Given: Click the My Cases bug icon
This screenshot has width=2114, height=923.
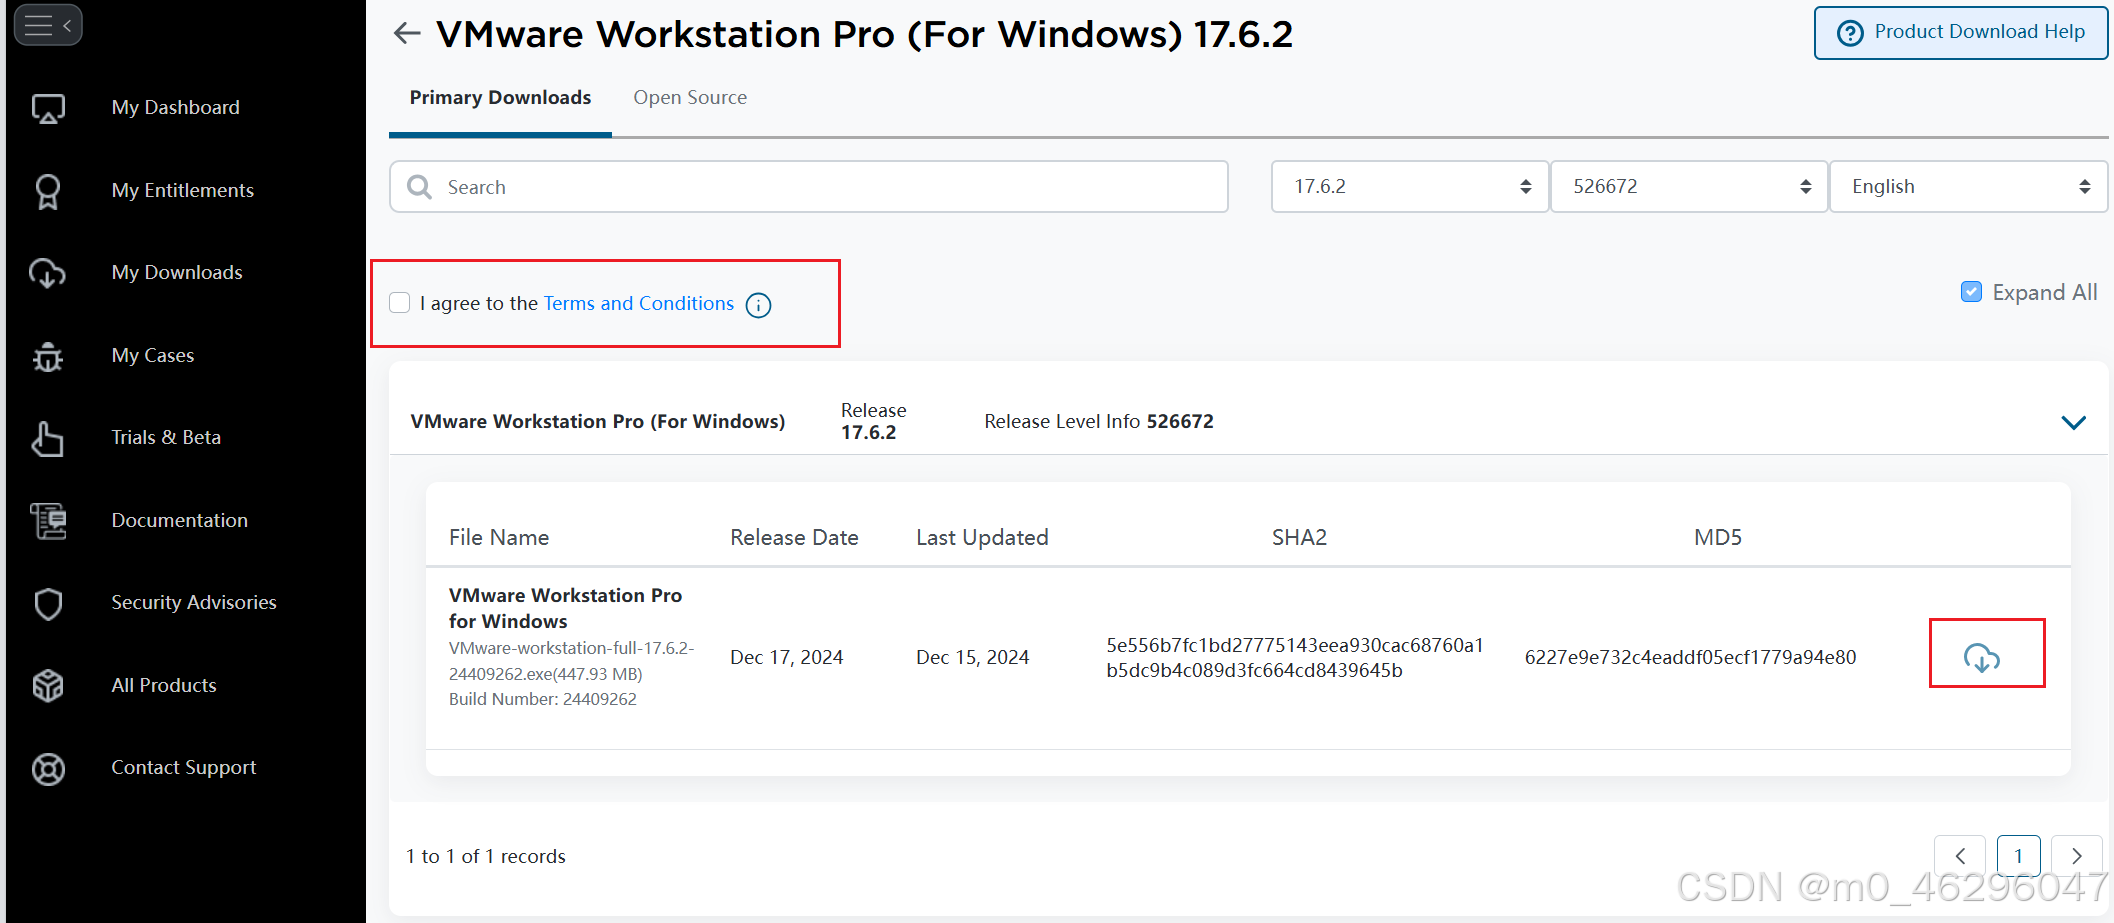Looking at the screenshot, I should click(x=48, y=356).
